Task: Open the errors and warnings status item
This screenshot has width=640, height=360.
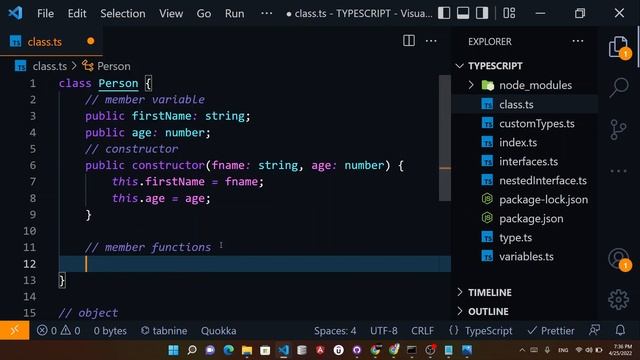Action: 58,331
